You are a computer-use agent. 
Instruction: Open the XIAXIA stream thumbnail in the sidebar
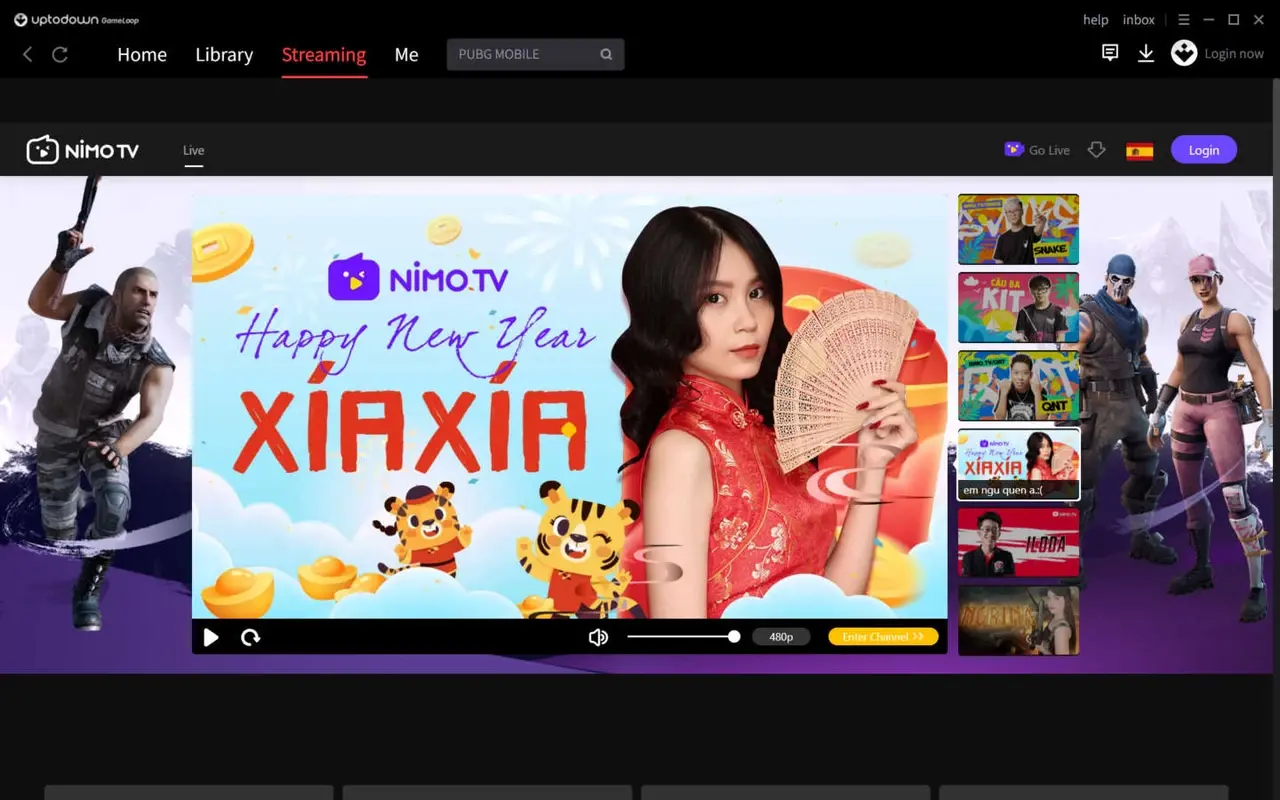(1018, 463)
